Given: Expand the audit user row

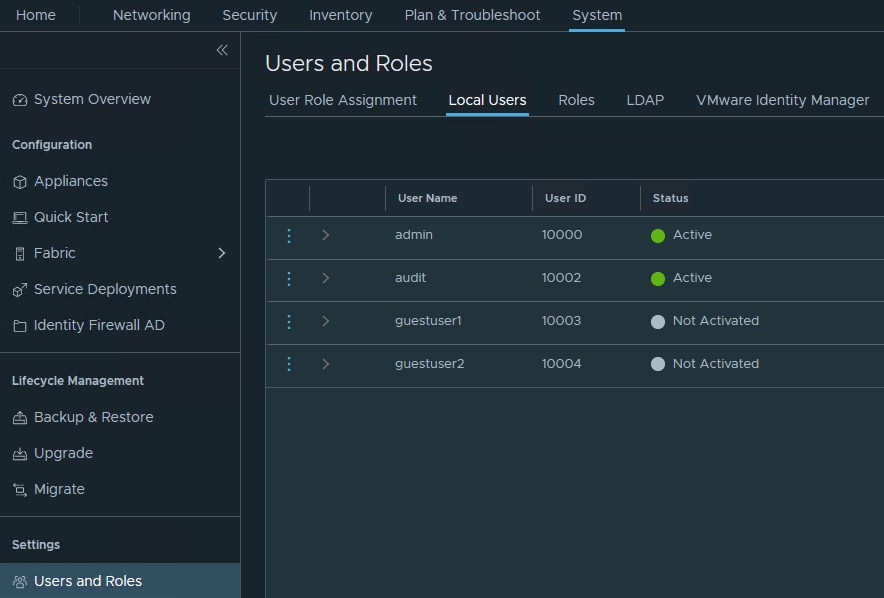Looking at the screenshot, I should click(326, 278).
